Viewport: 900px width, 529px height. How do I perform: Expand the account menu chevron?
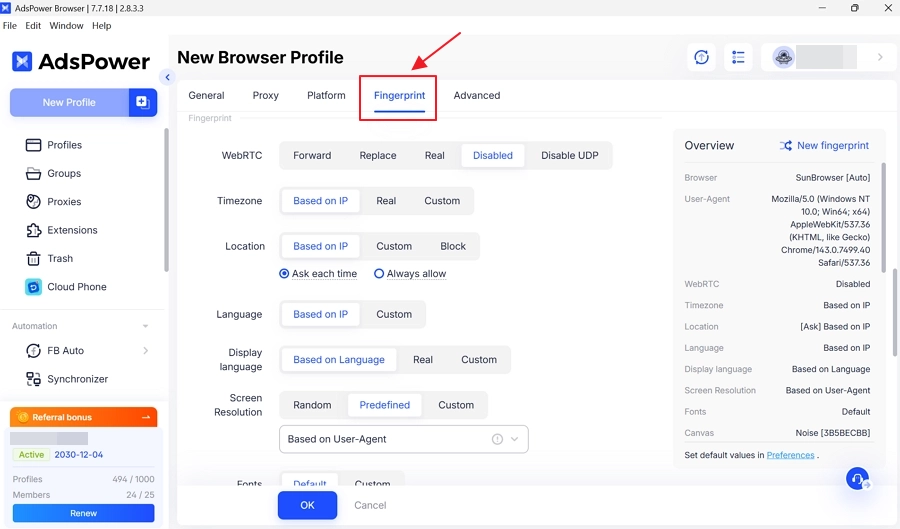(880, 57)
